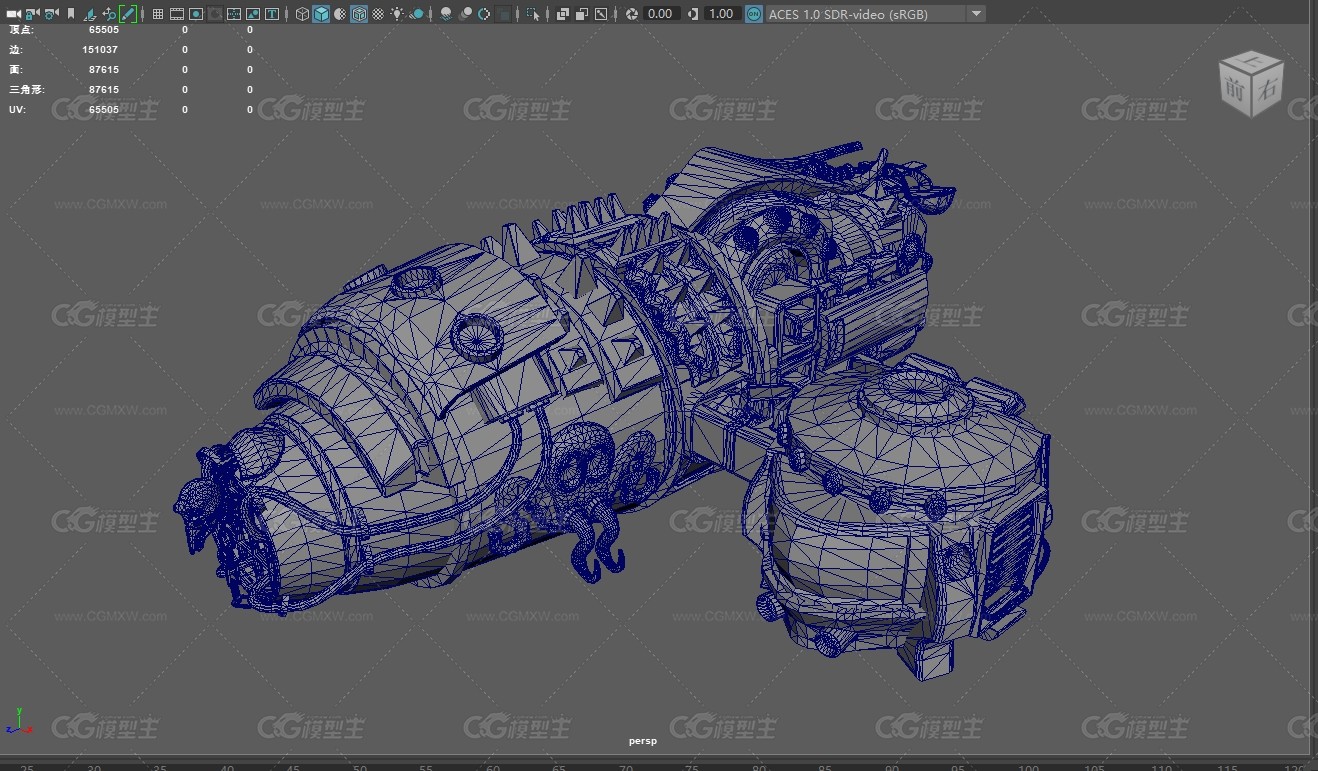Toggle the View Transform ON button
Screen dimensions: 1318x771
[x=754, y=14]
